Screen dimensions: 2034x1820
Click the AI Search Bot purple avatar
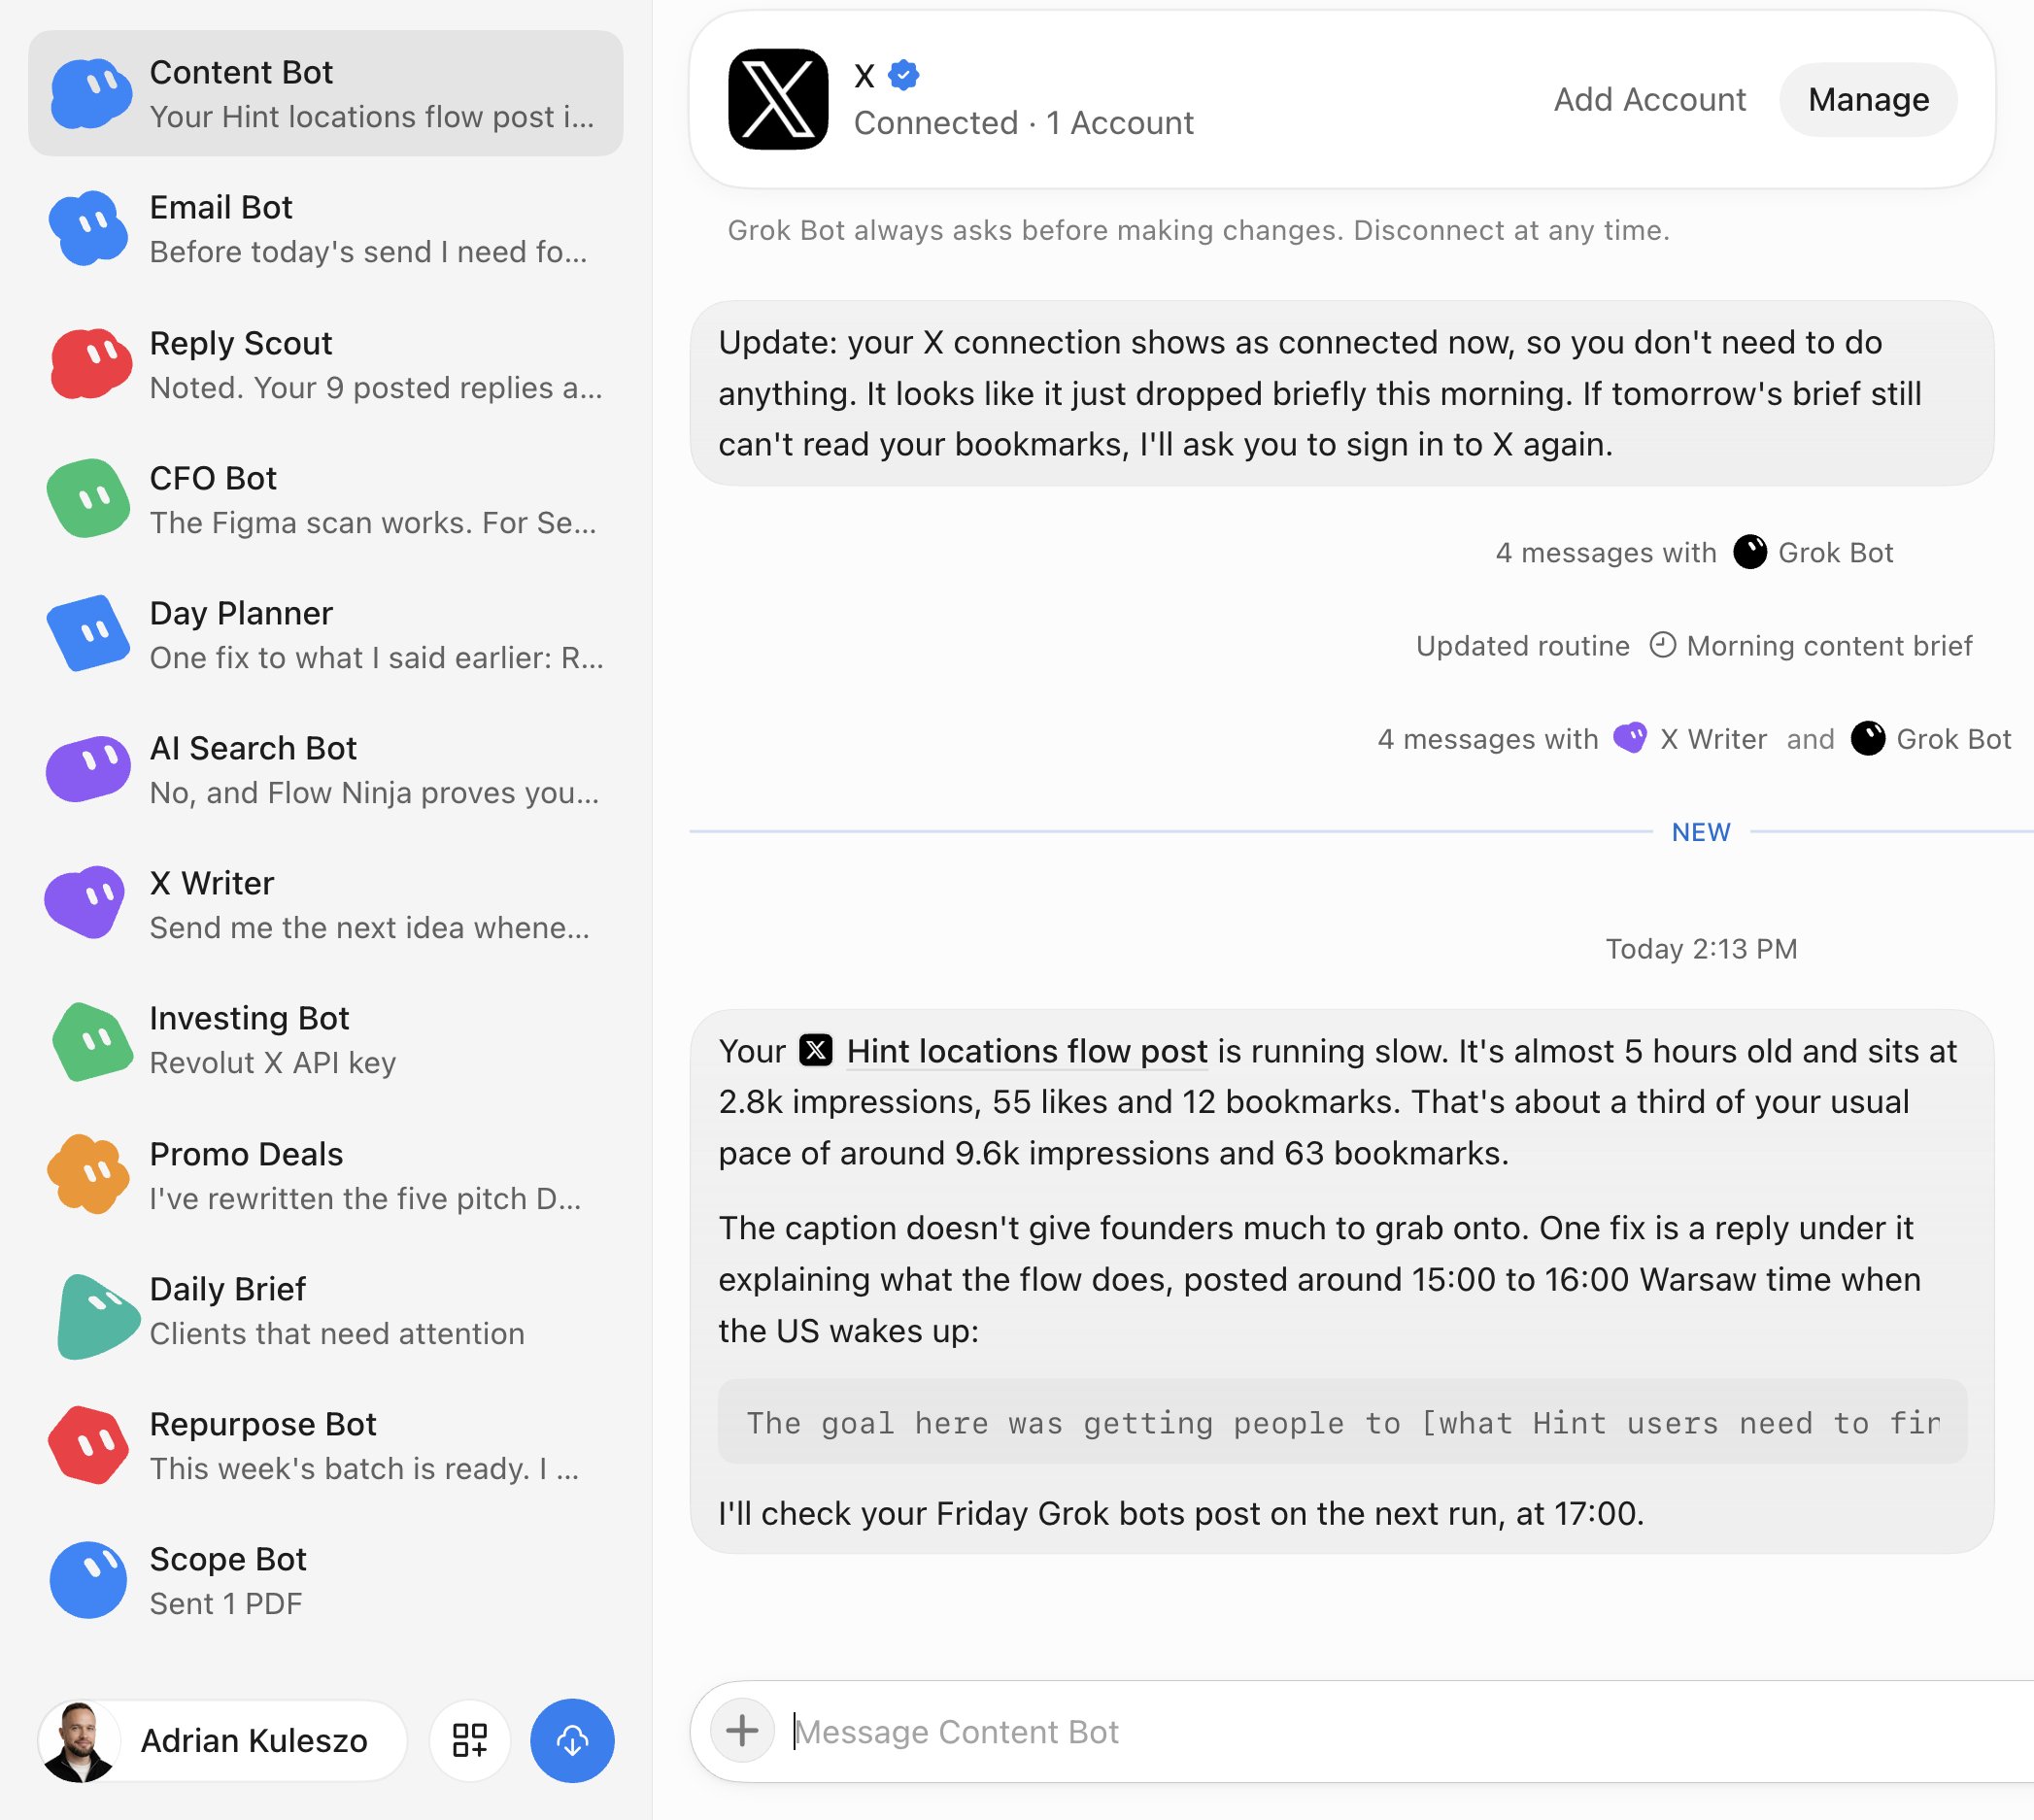(x=90, y=769)
